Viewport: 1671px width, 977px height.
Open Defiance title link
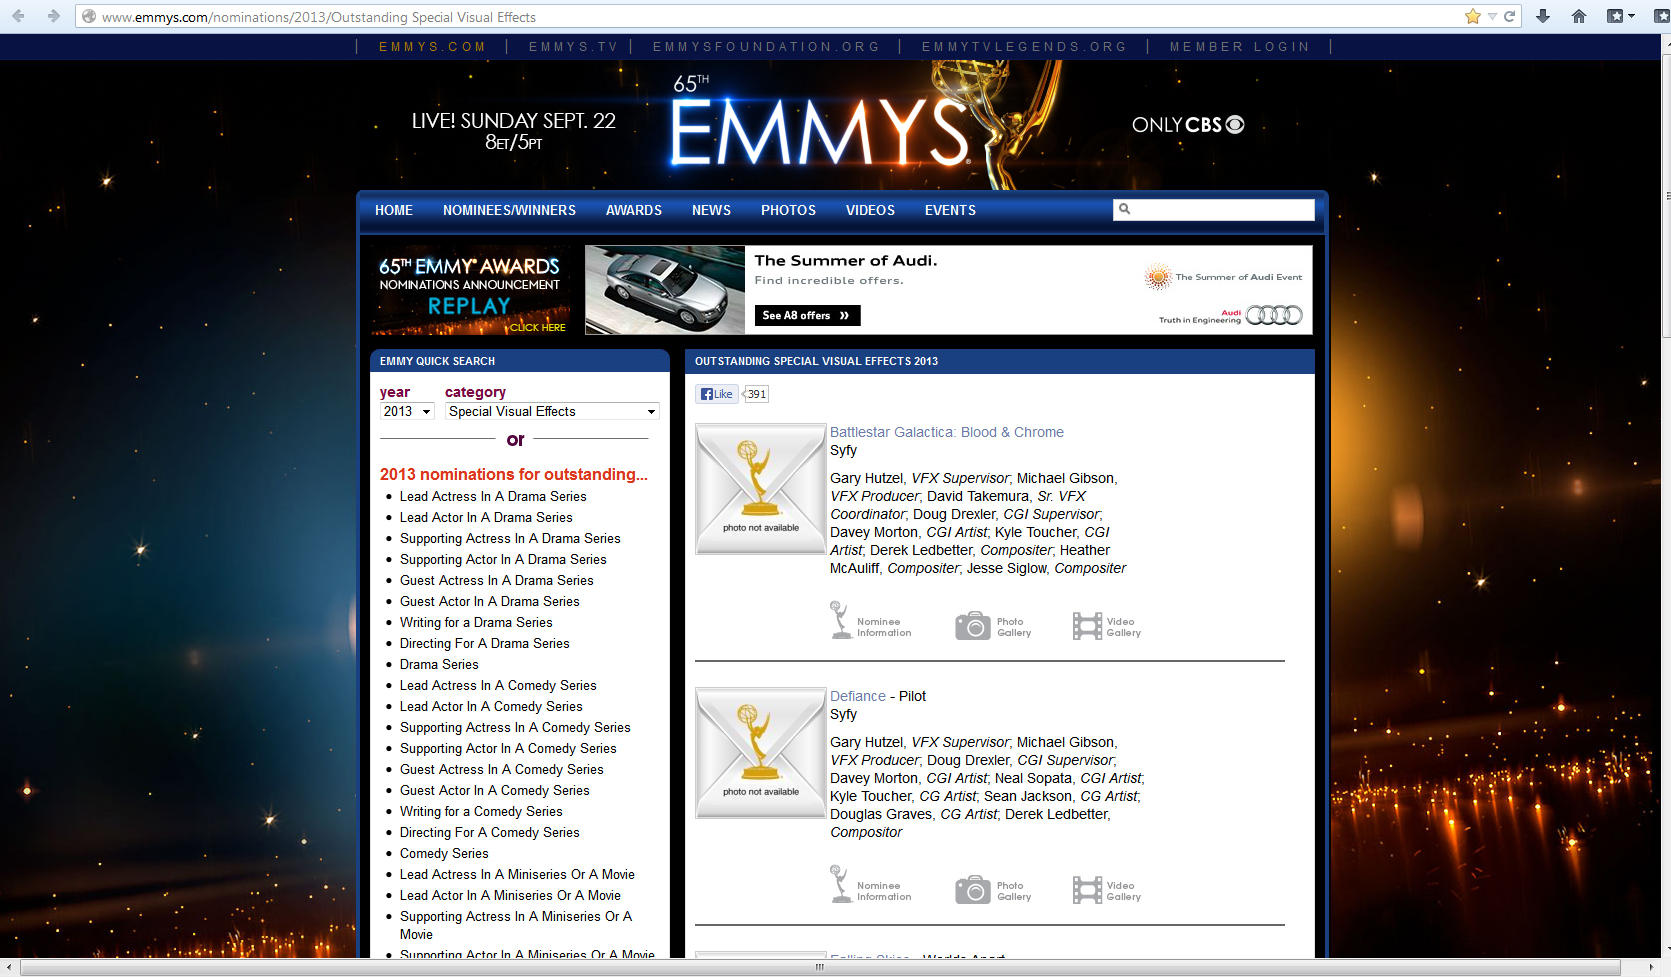coord(858,696)
